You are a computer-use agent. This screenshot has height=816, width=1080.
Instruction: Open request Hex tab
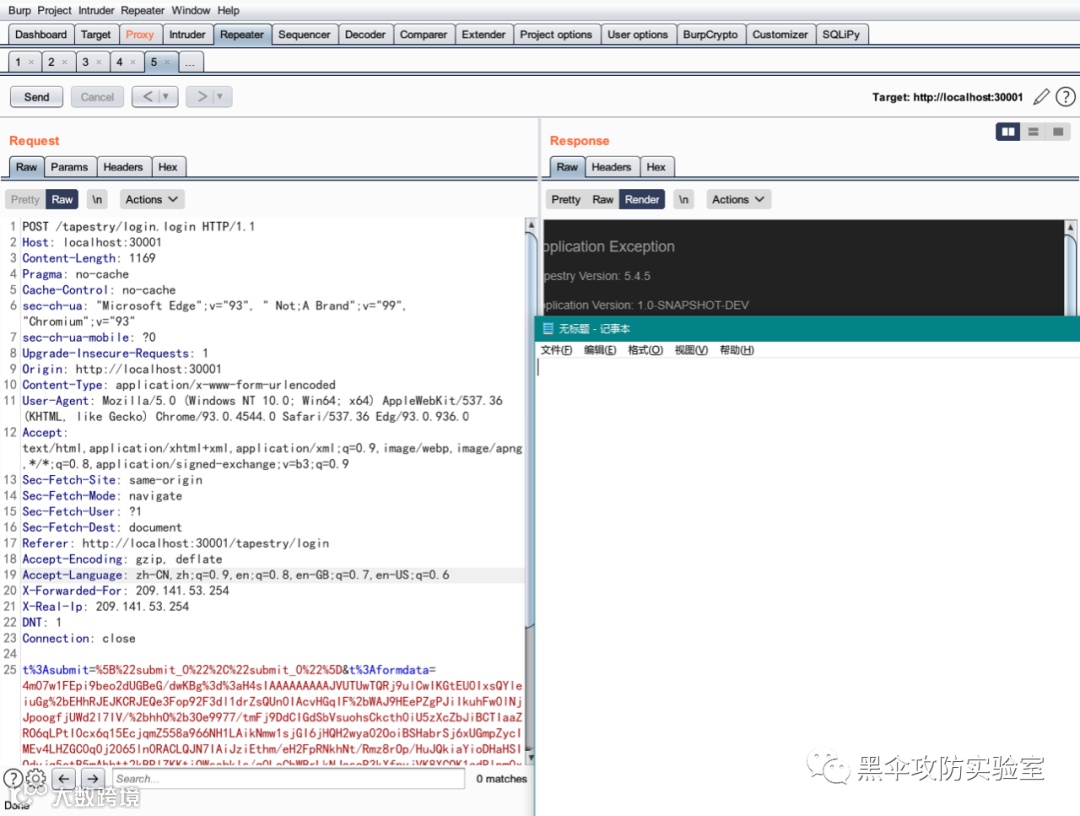(x=168, y=167)
